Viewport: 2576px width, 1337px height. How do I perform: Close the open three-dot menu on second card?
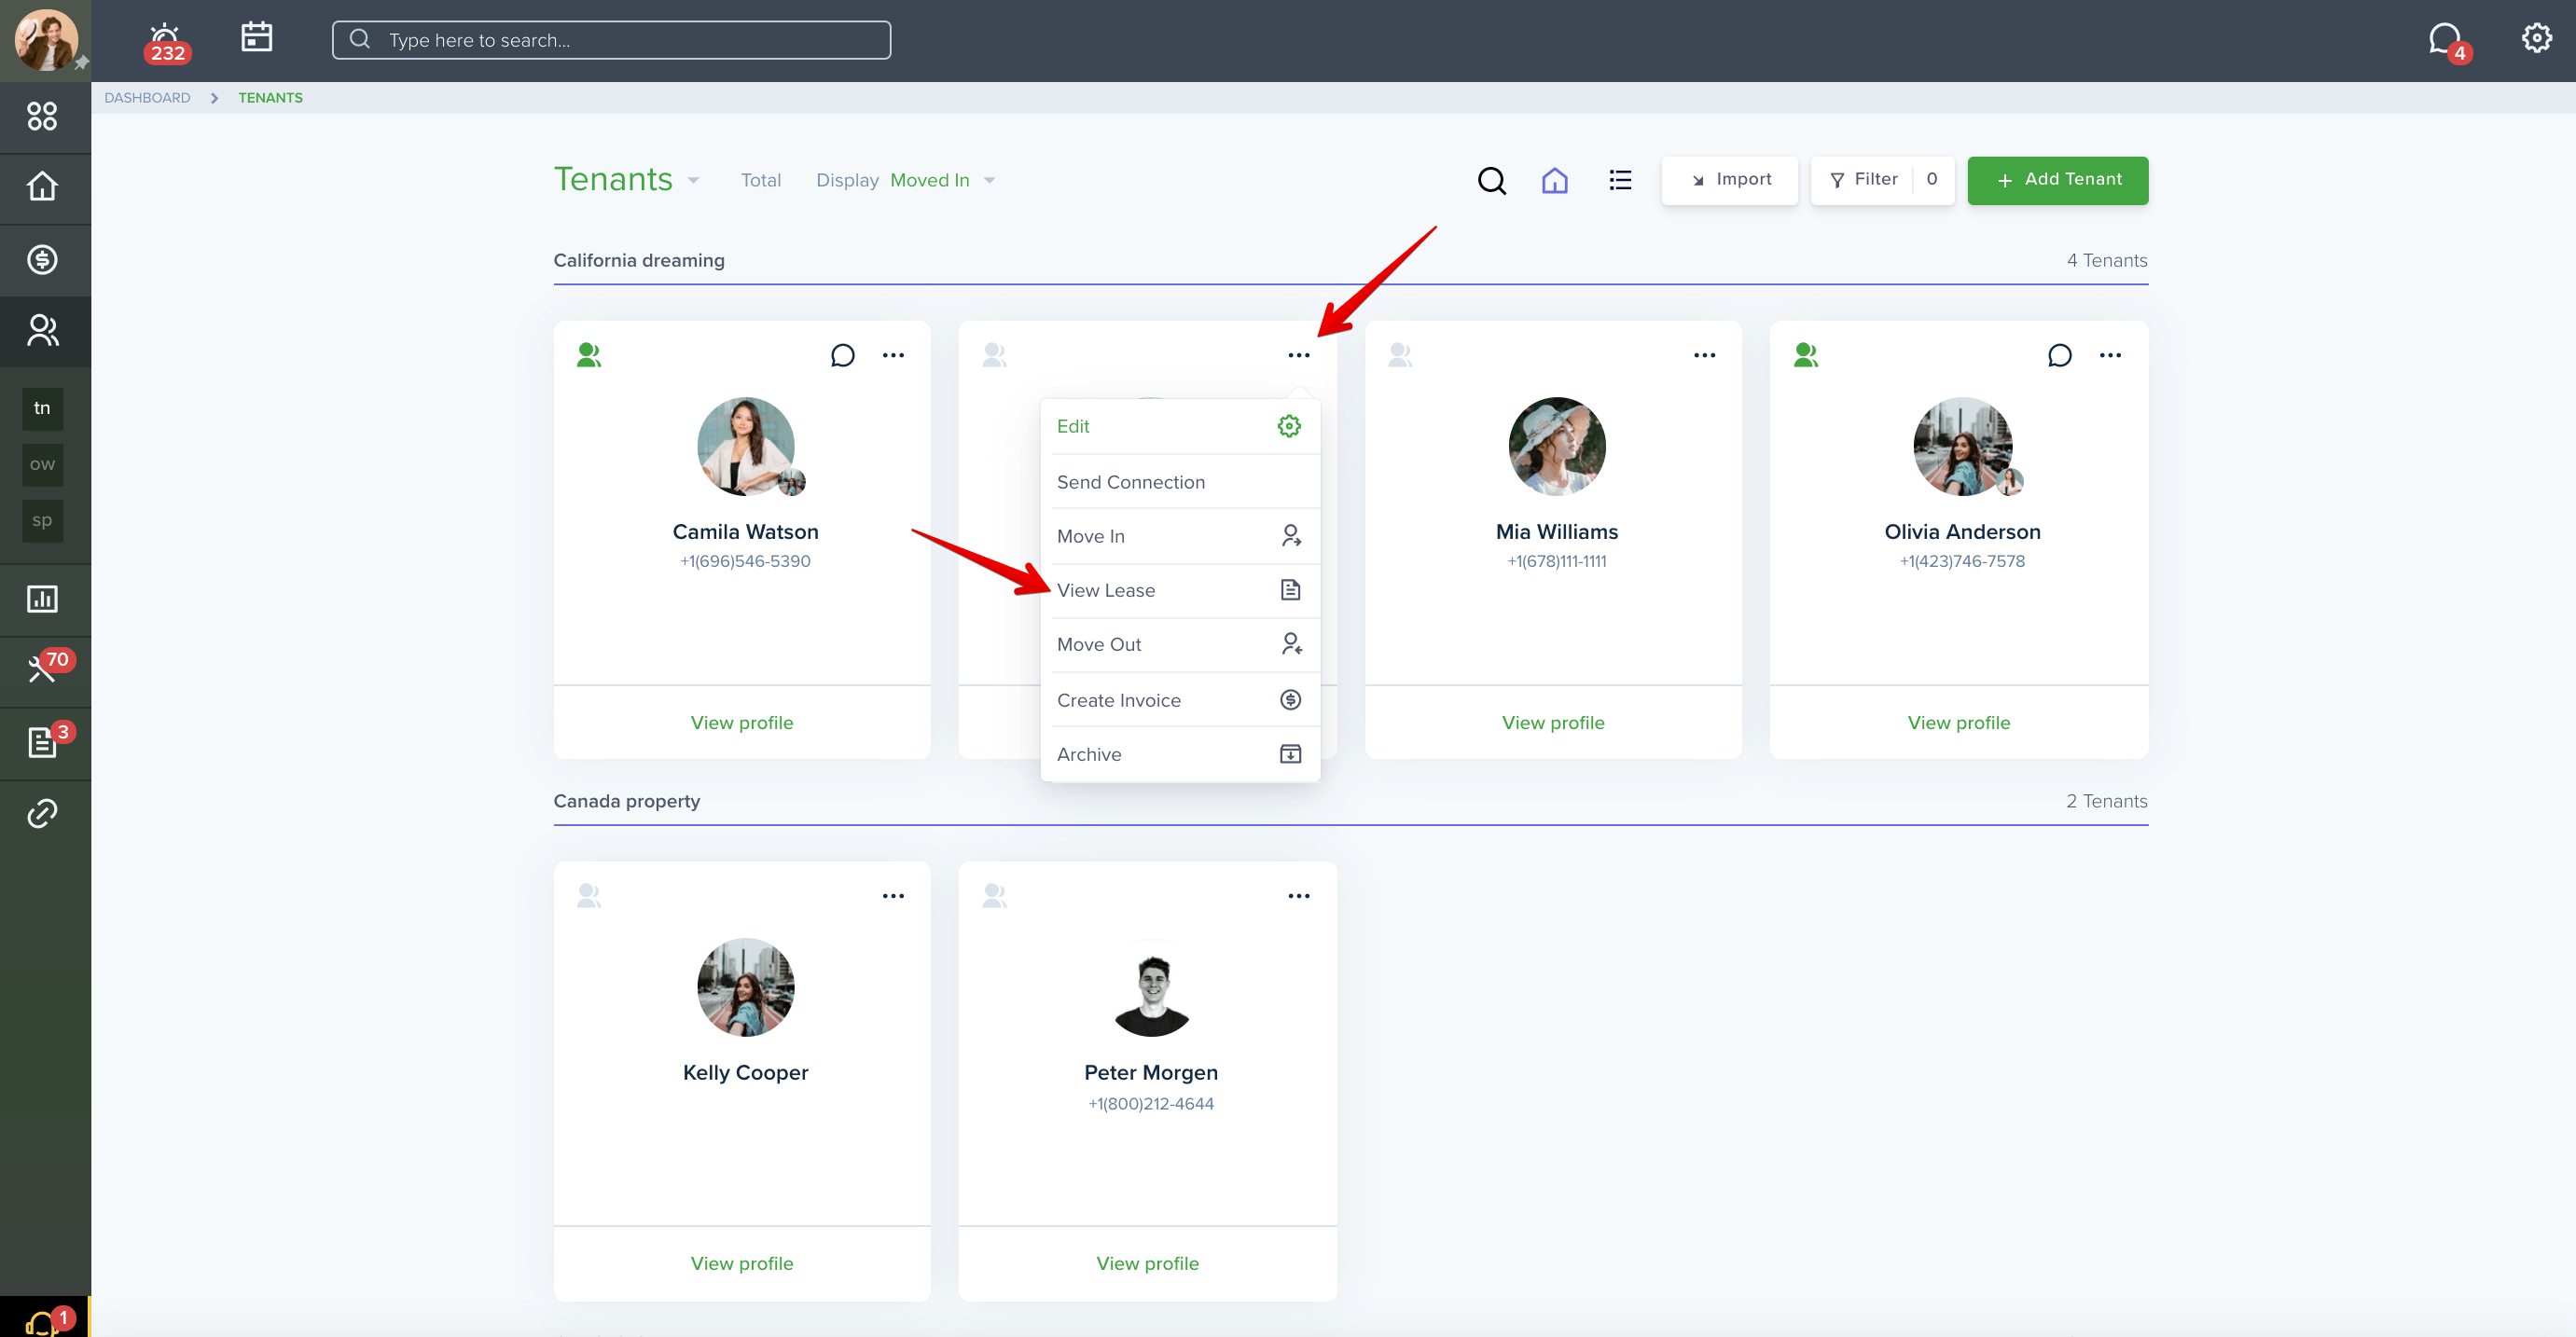tap(1298, 355)
